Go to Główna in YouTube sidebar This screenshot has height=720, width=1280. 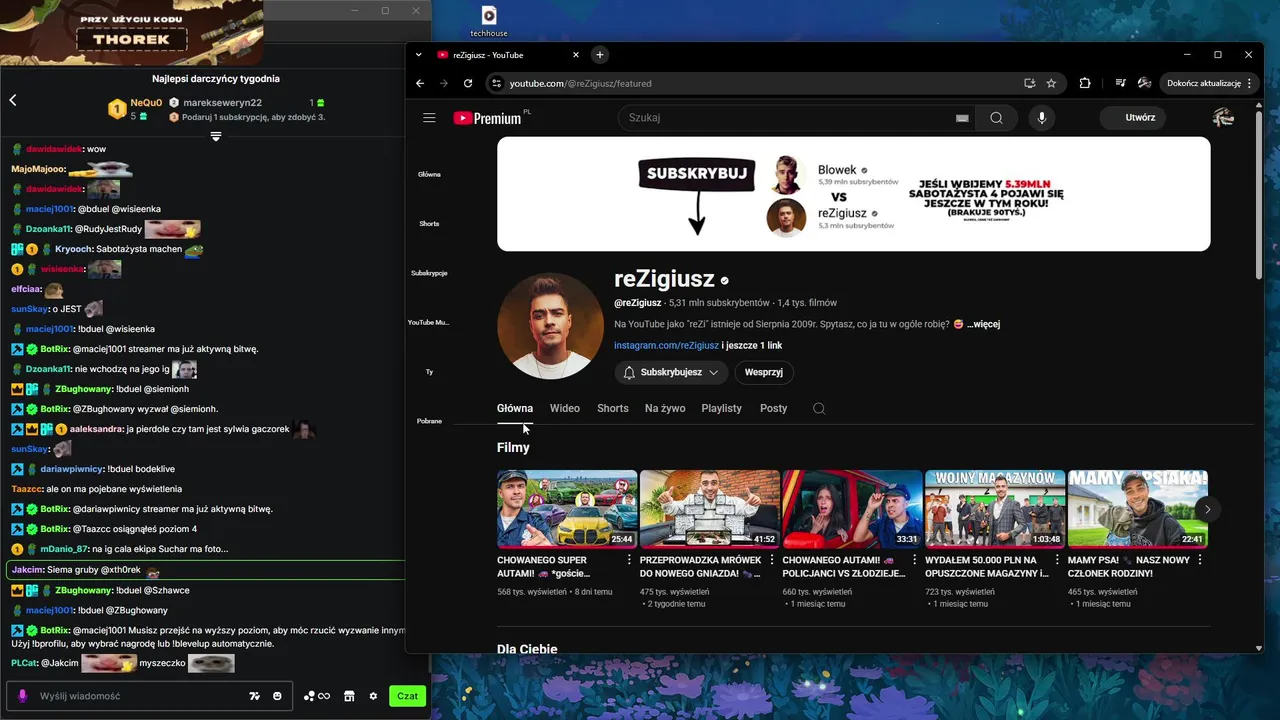[x=429, y=174]
